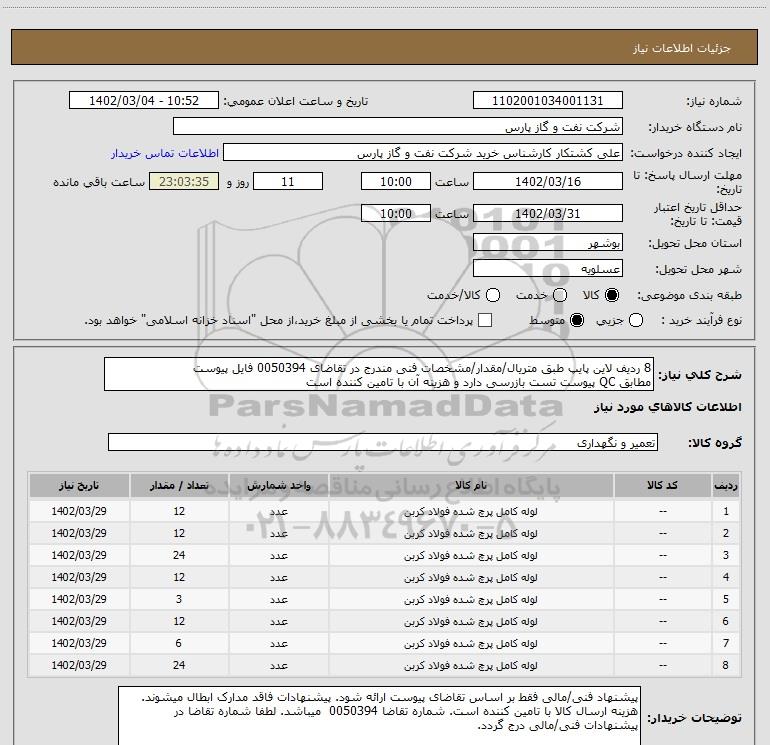Enable the اسناد خزانه اسلامی payment checkbox
The height and width of the screenshot is (745, 770).
coord(486,320)
